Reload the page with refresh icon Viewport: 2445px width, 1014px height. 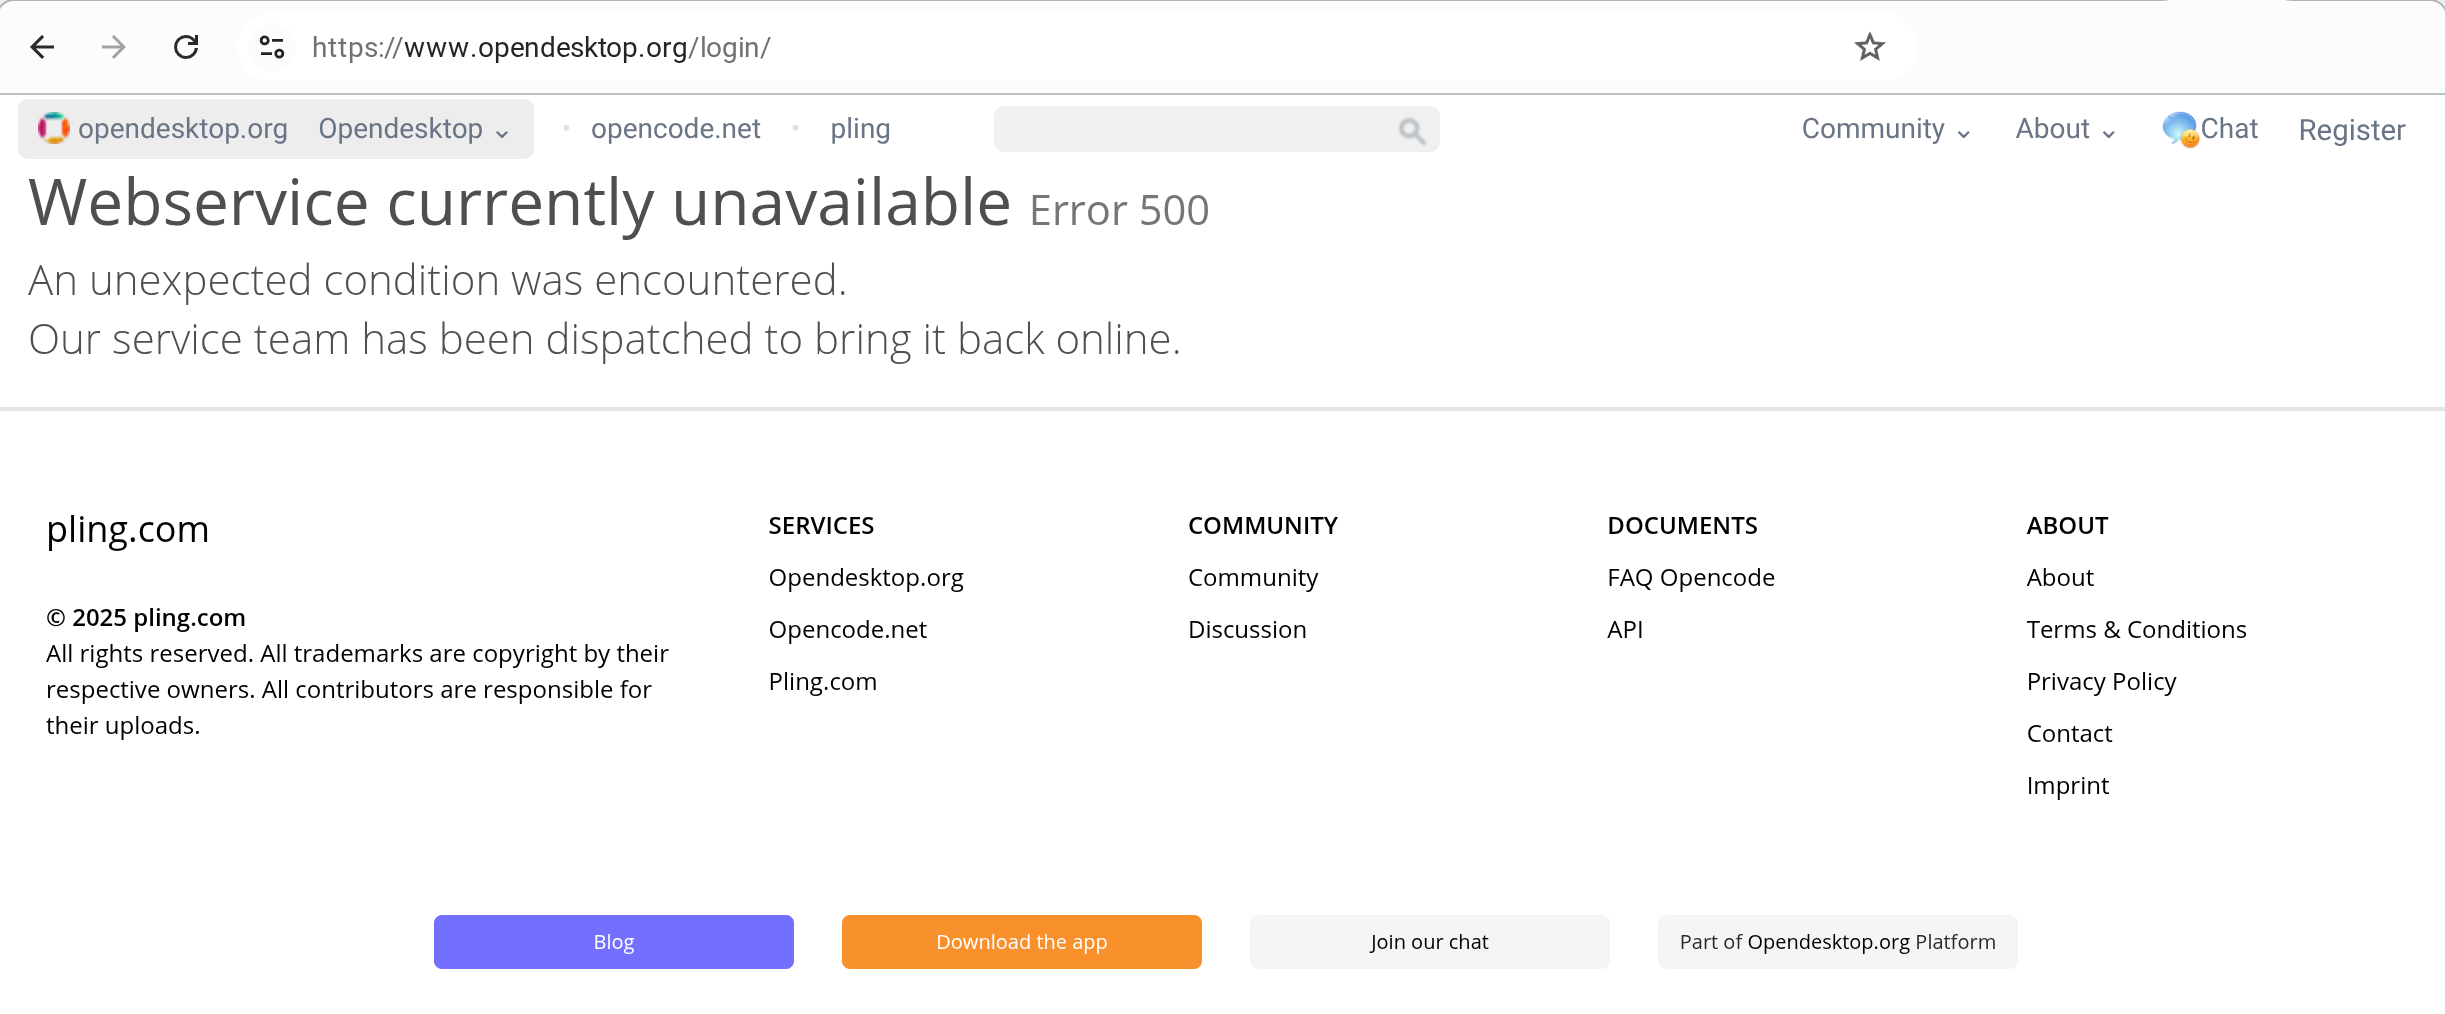point(186,47)
